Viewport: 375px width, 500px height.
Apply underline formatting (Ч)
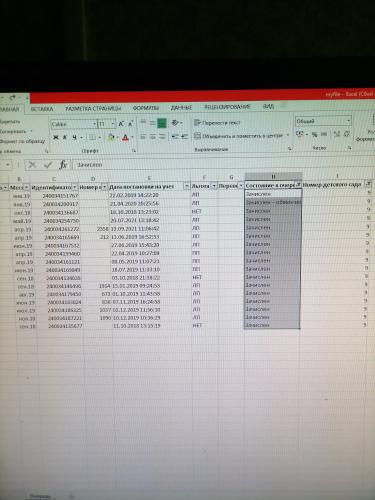(74, 137)
